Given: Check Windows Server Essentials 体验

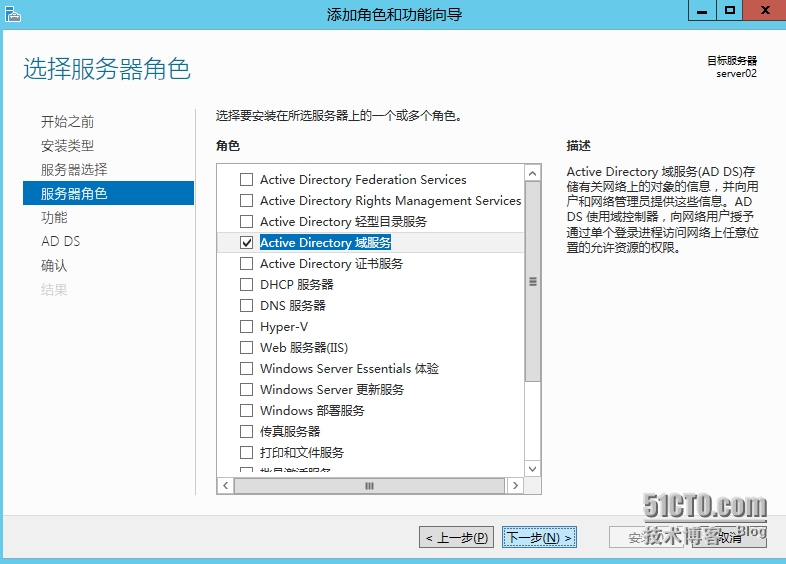Looking at the screenshot, I should pos(246,368).
